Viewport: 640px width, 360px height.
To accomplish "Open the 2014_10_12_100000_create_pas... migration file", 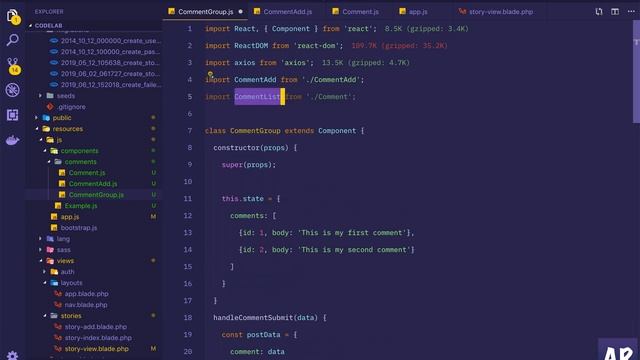I will coord(93,52).
